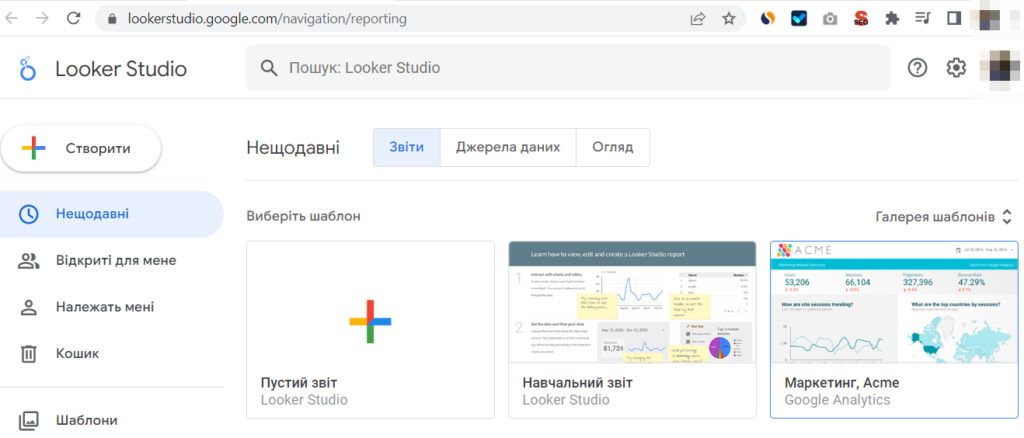
Task: Click the Створити button
Action: tap(81, 148)
